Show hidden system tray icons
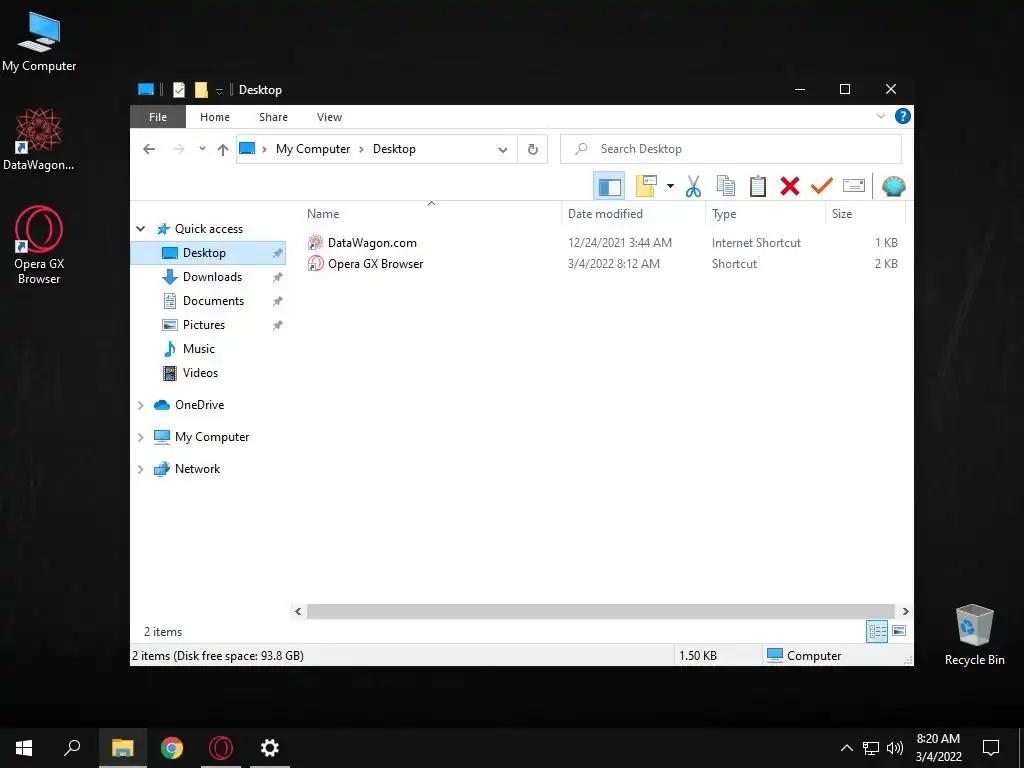Screen dimensions: 1024x768 846,748
